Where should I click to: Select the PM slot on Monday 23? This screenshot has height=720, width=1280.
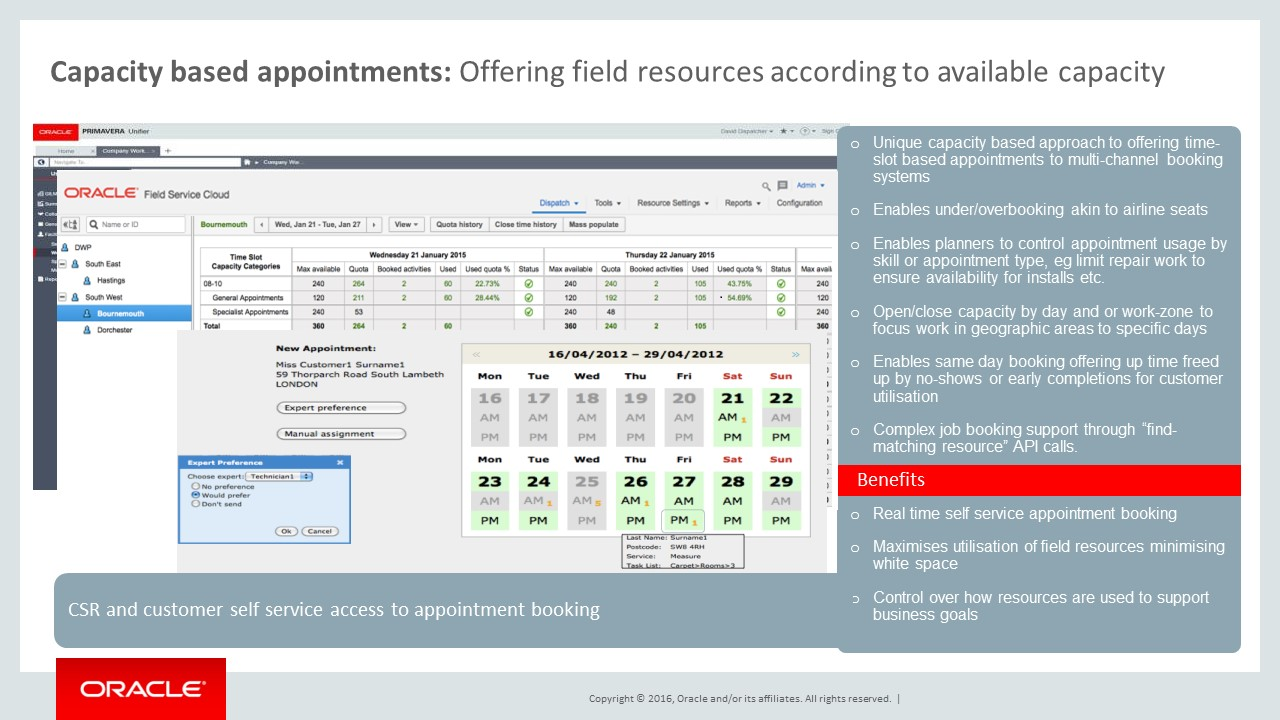490,520
